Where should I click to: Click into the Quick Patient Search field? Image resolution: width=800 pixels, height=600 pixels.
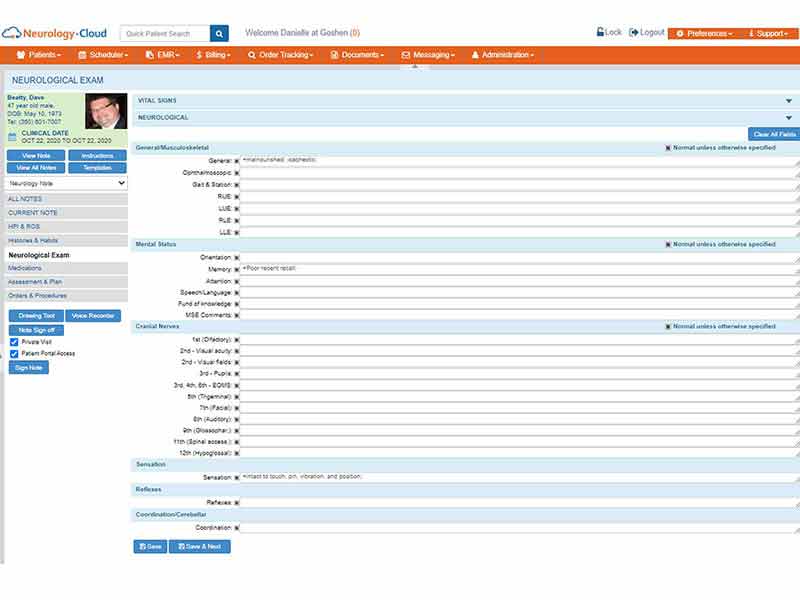[x=165, y=34]
